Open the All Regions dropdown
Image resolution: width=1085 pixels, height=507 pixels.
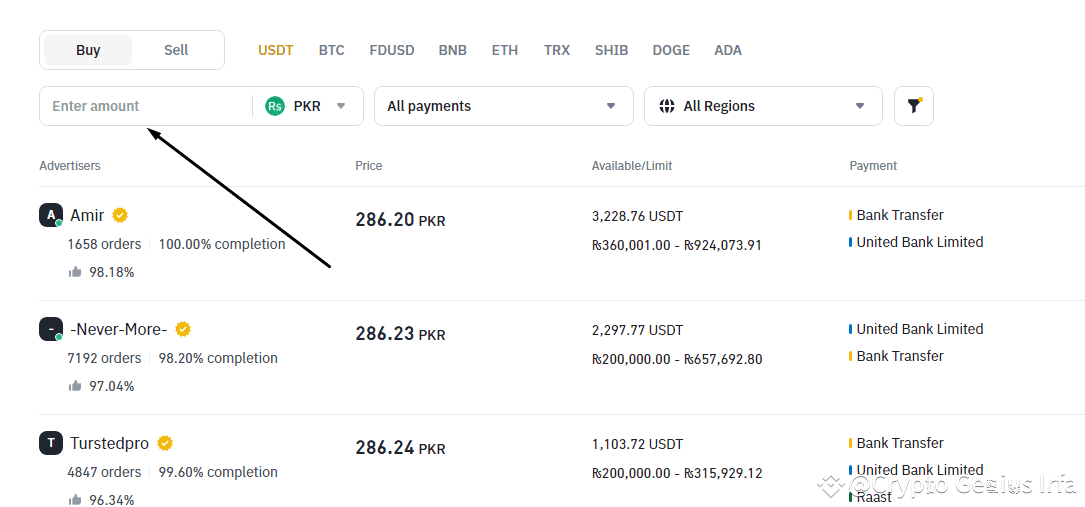(763, 106)
